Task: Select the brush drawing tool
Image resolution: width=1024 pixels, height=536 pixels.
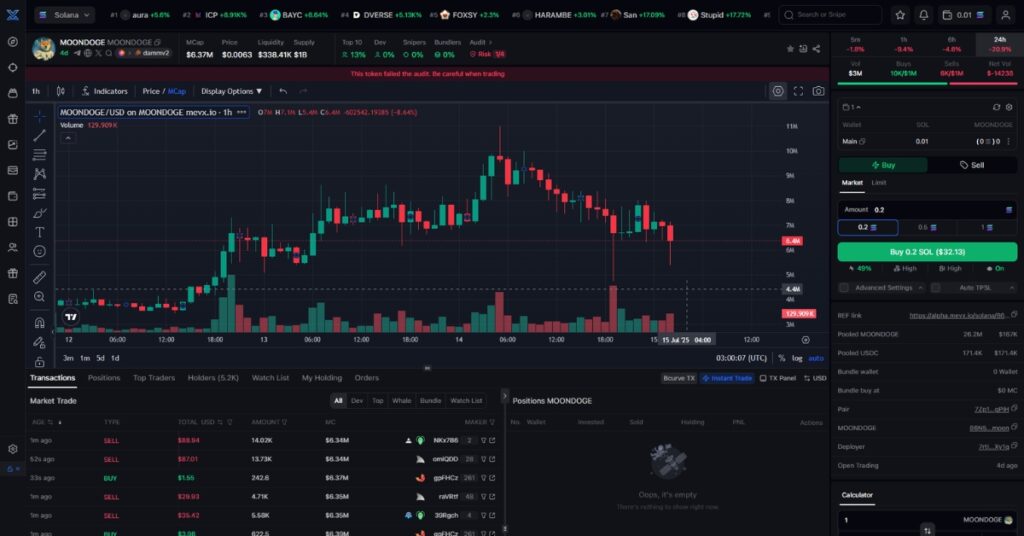Action: (39, 213)
